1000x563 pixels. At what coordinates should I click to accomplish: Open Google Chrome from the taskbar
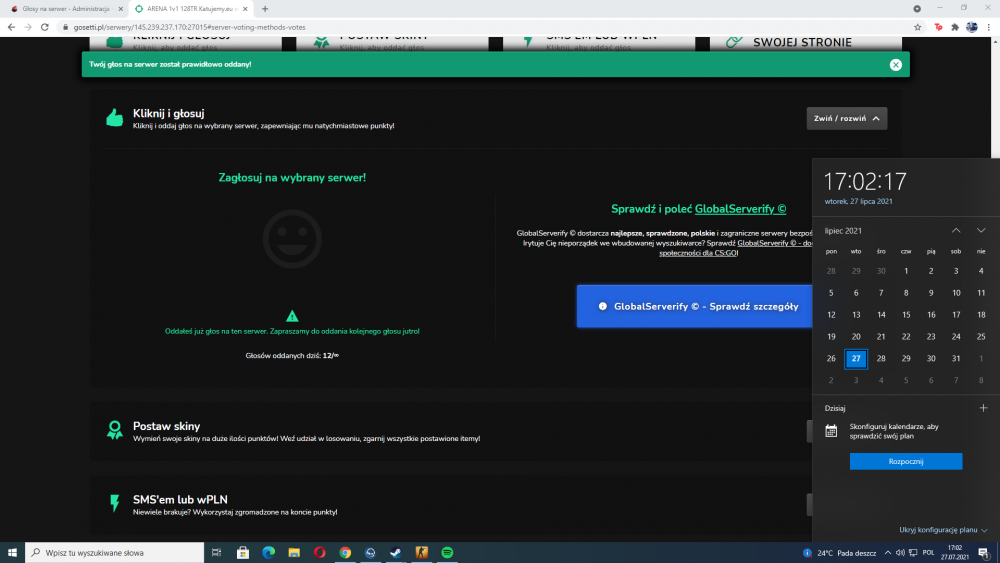(345, 553)
